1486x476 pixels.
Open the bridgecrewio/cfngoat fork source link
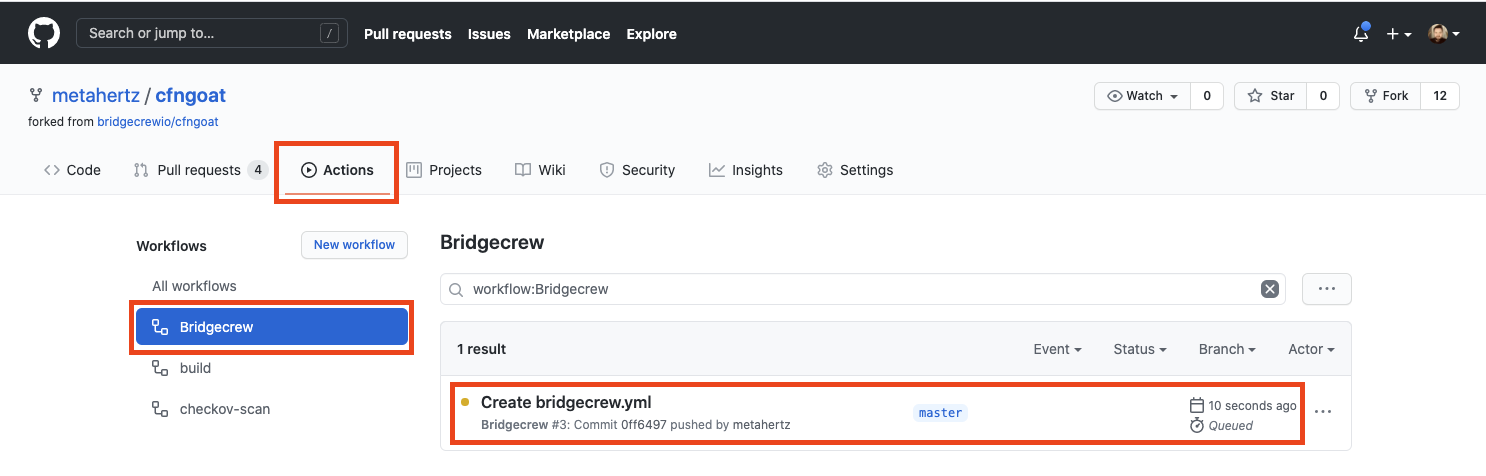point(158,121)
